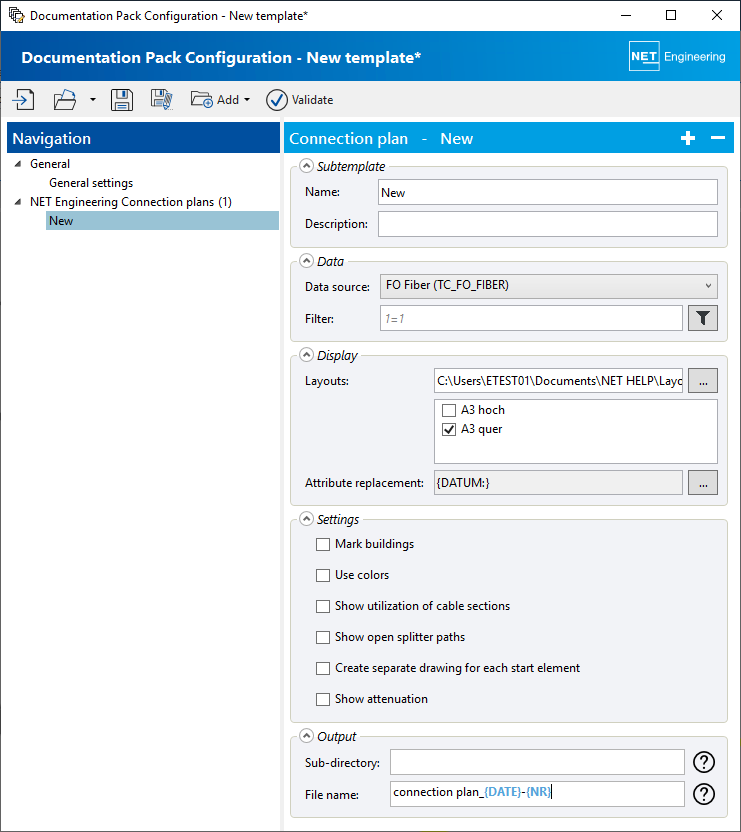Click help icon next to File name

[704, 794]
